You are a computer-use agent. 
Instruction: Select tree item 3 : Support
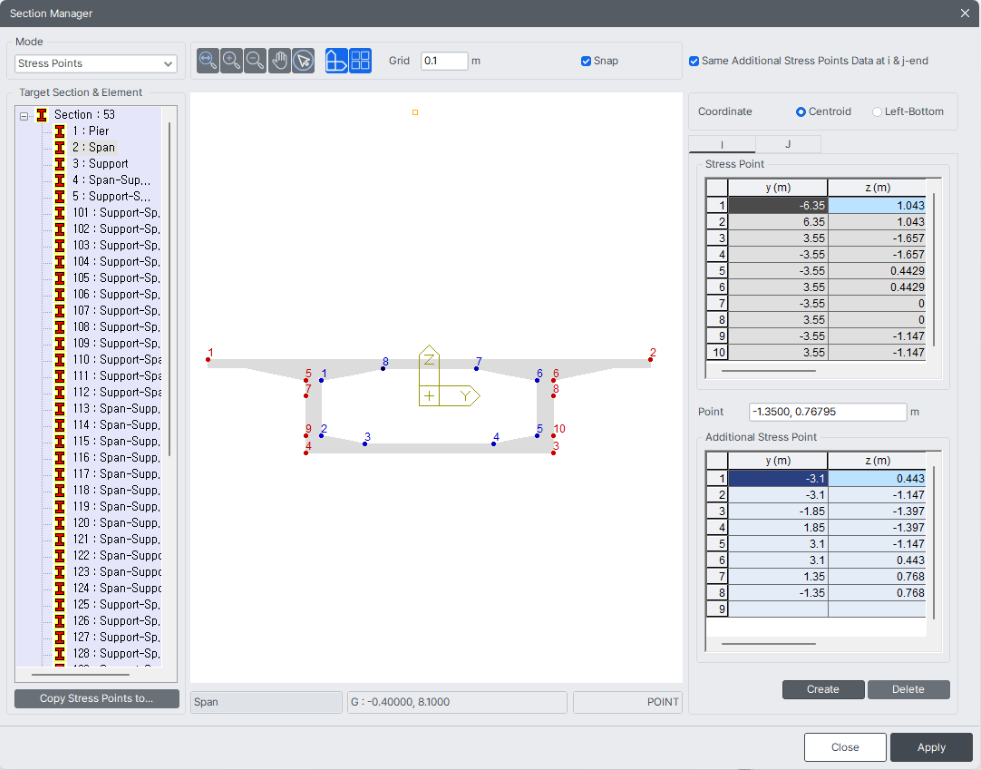pos(100,163)
